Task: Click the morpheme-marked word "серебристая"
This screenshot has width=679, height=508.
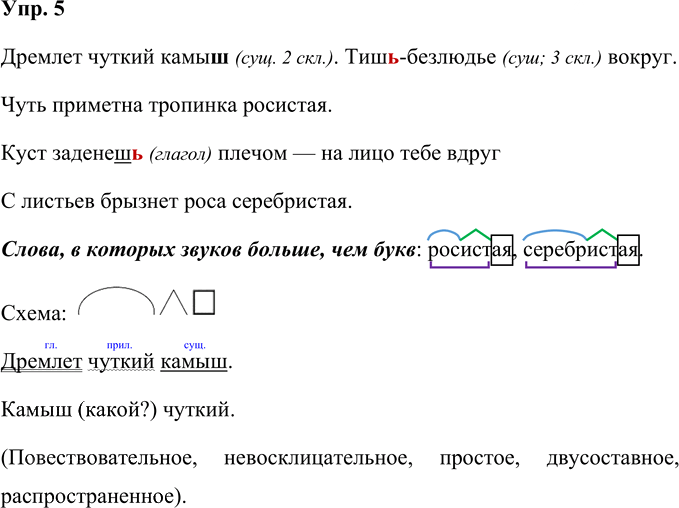Action: (581, 249)
